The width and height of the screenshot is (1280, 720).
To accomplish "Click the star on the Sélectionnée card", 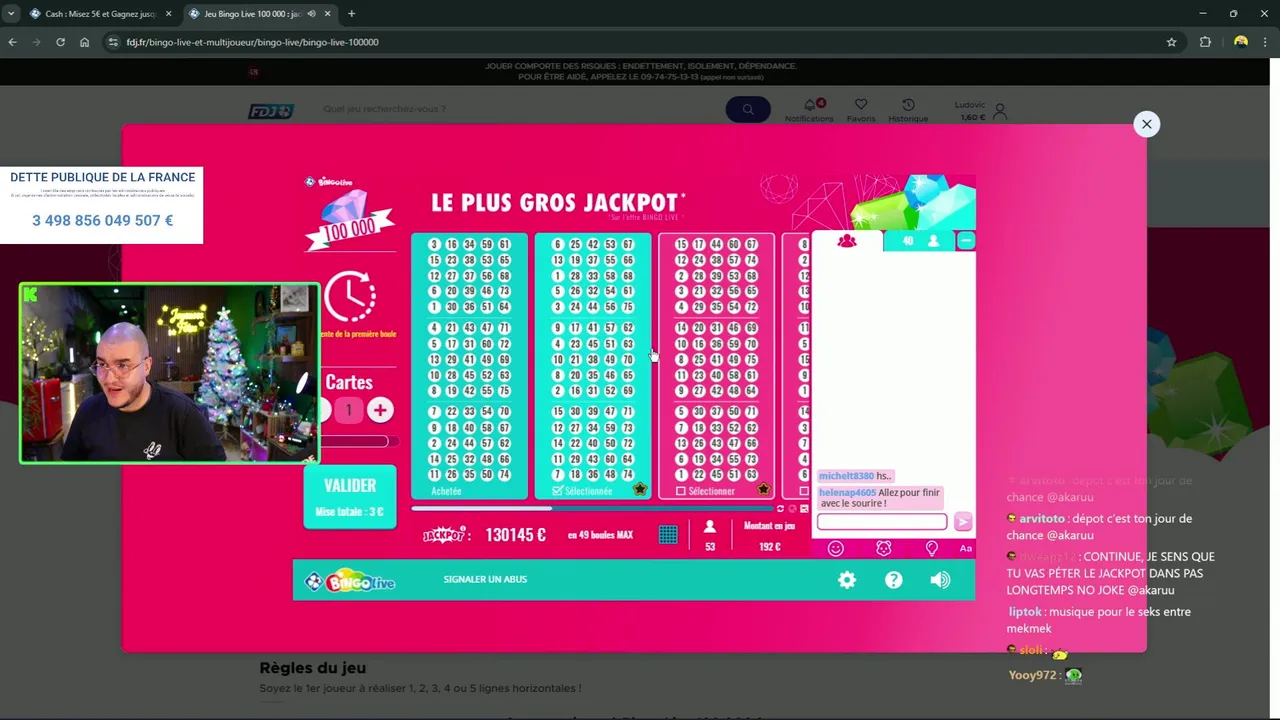I will click(640, 490).
